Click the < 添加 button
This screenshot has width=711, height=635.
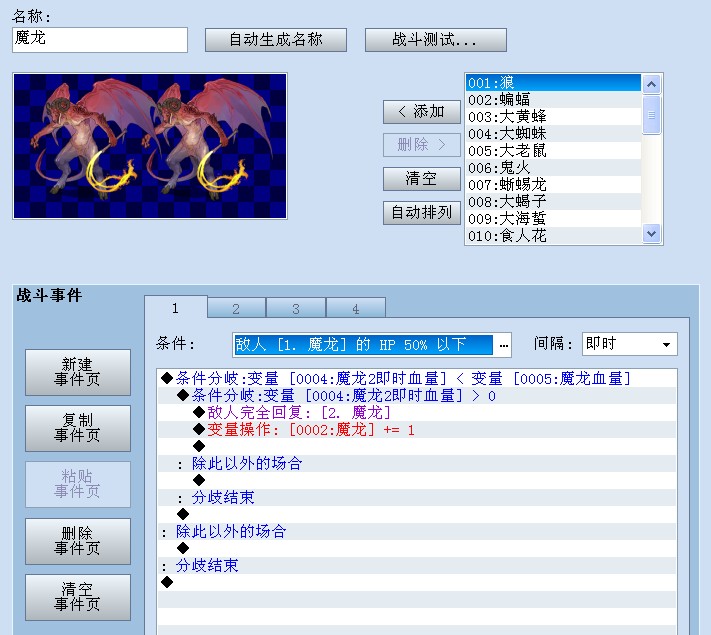(x=422, y=112)
